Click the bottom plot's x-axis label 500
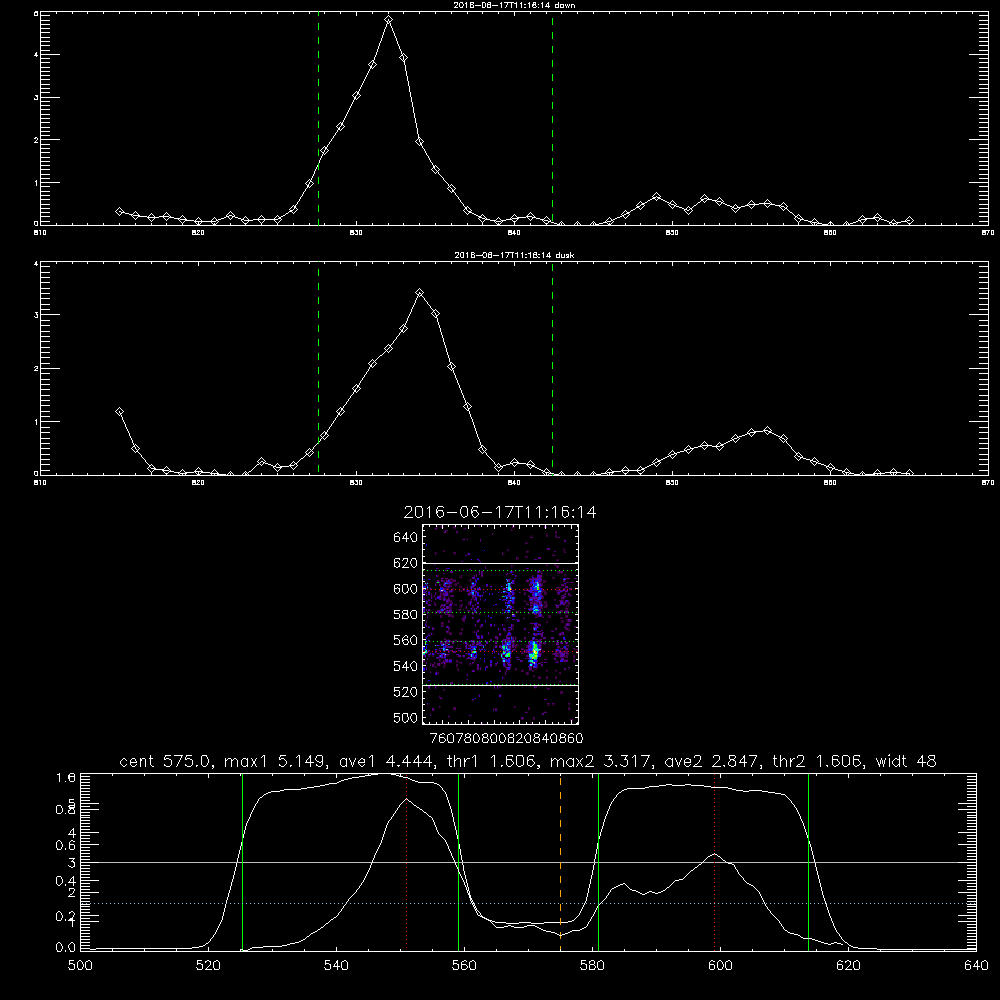 point(80,966)
